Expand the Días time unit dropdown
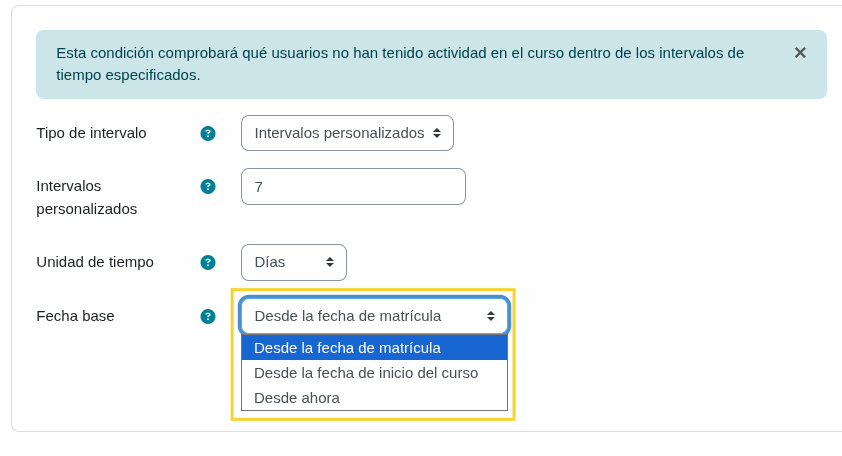 tap(293, 262)
